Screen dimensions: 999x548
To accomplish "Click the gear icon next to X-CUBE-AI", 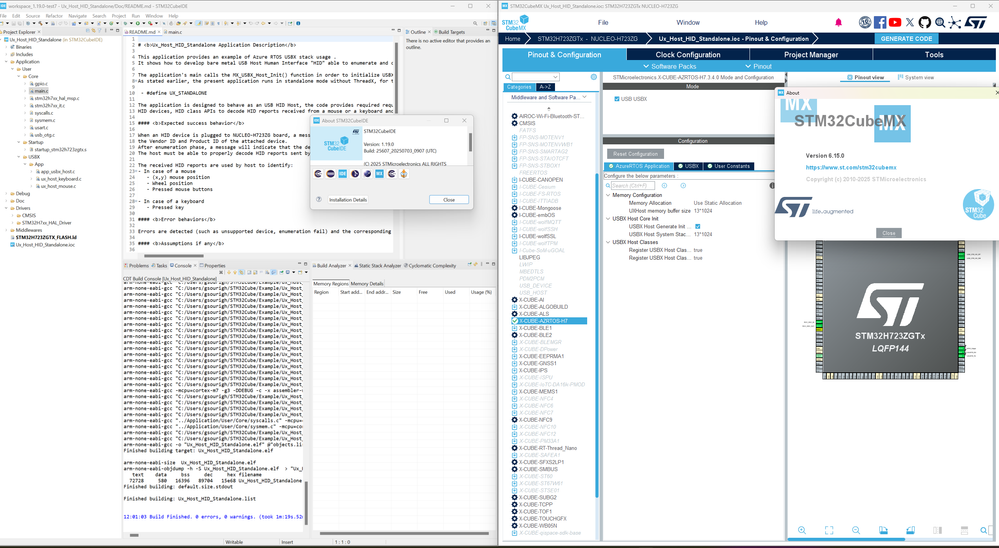I will point(514,299).
